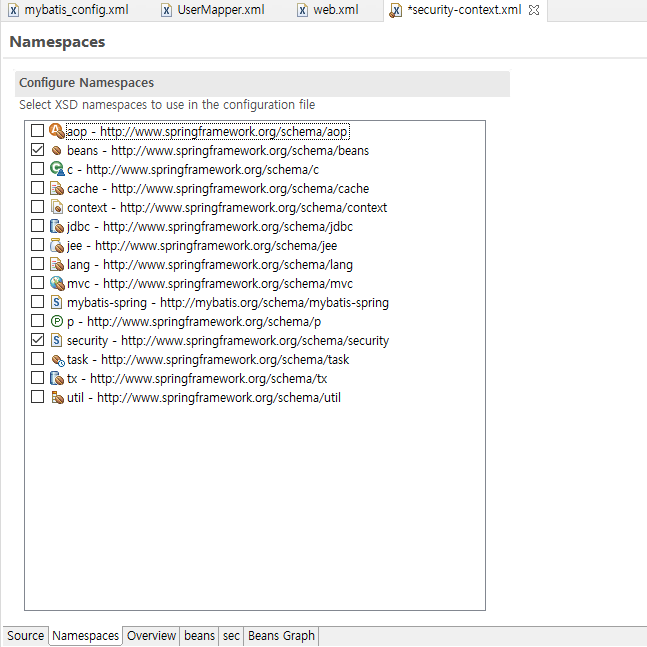Enable the lang namespace checkbox

coord(37,264)
